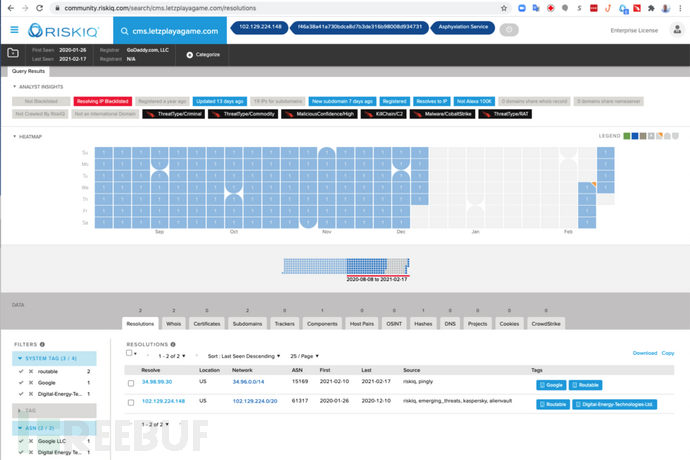Toggle the Google LLC ASN checkmark
The width and height of the screenshot is (690, 460).
[21, 441]
